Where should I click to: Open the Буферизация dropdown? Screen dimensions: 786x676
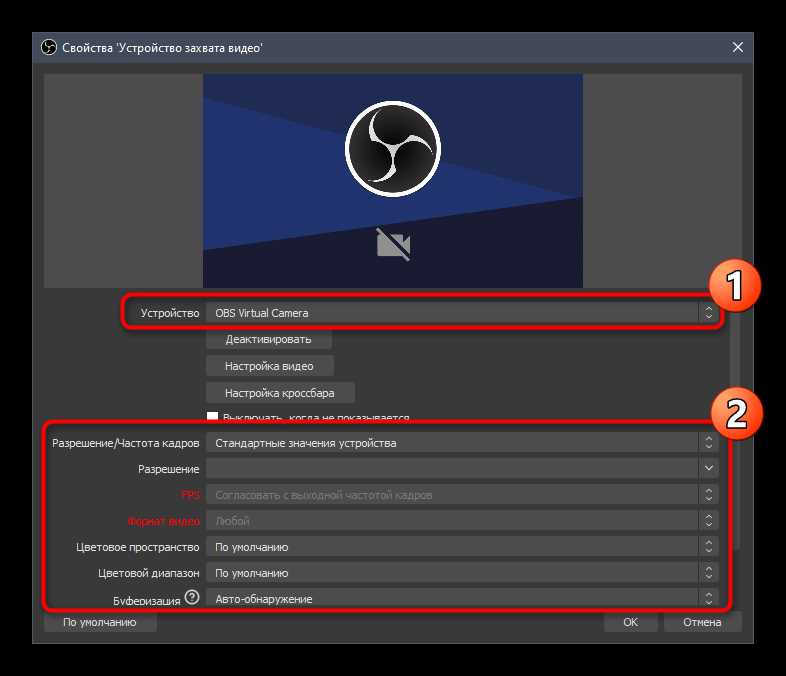(462, 599)
